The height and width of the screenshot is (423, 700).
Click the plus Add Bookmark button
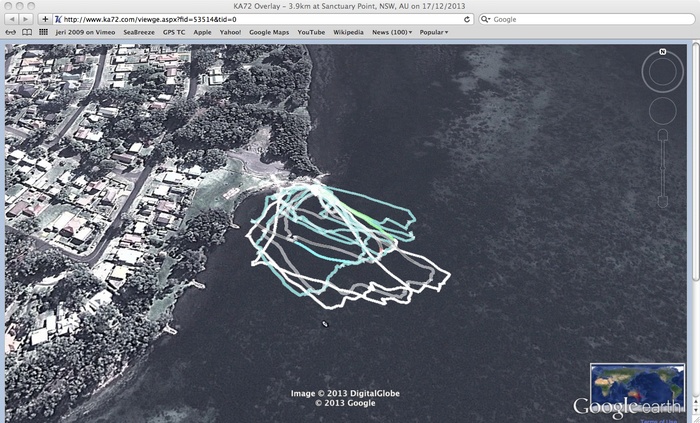tap(45, 19)
